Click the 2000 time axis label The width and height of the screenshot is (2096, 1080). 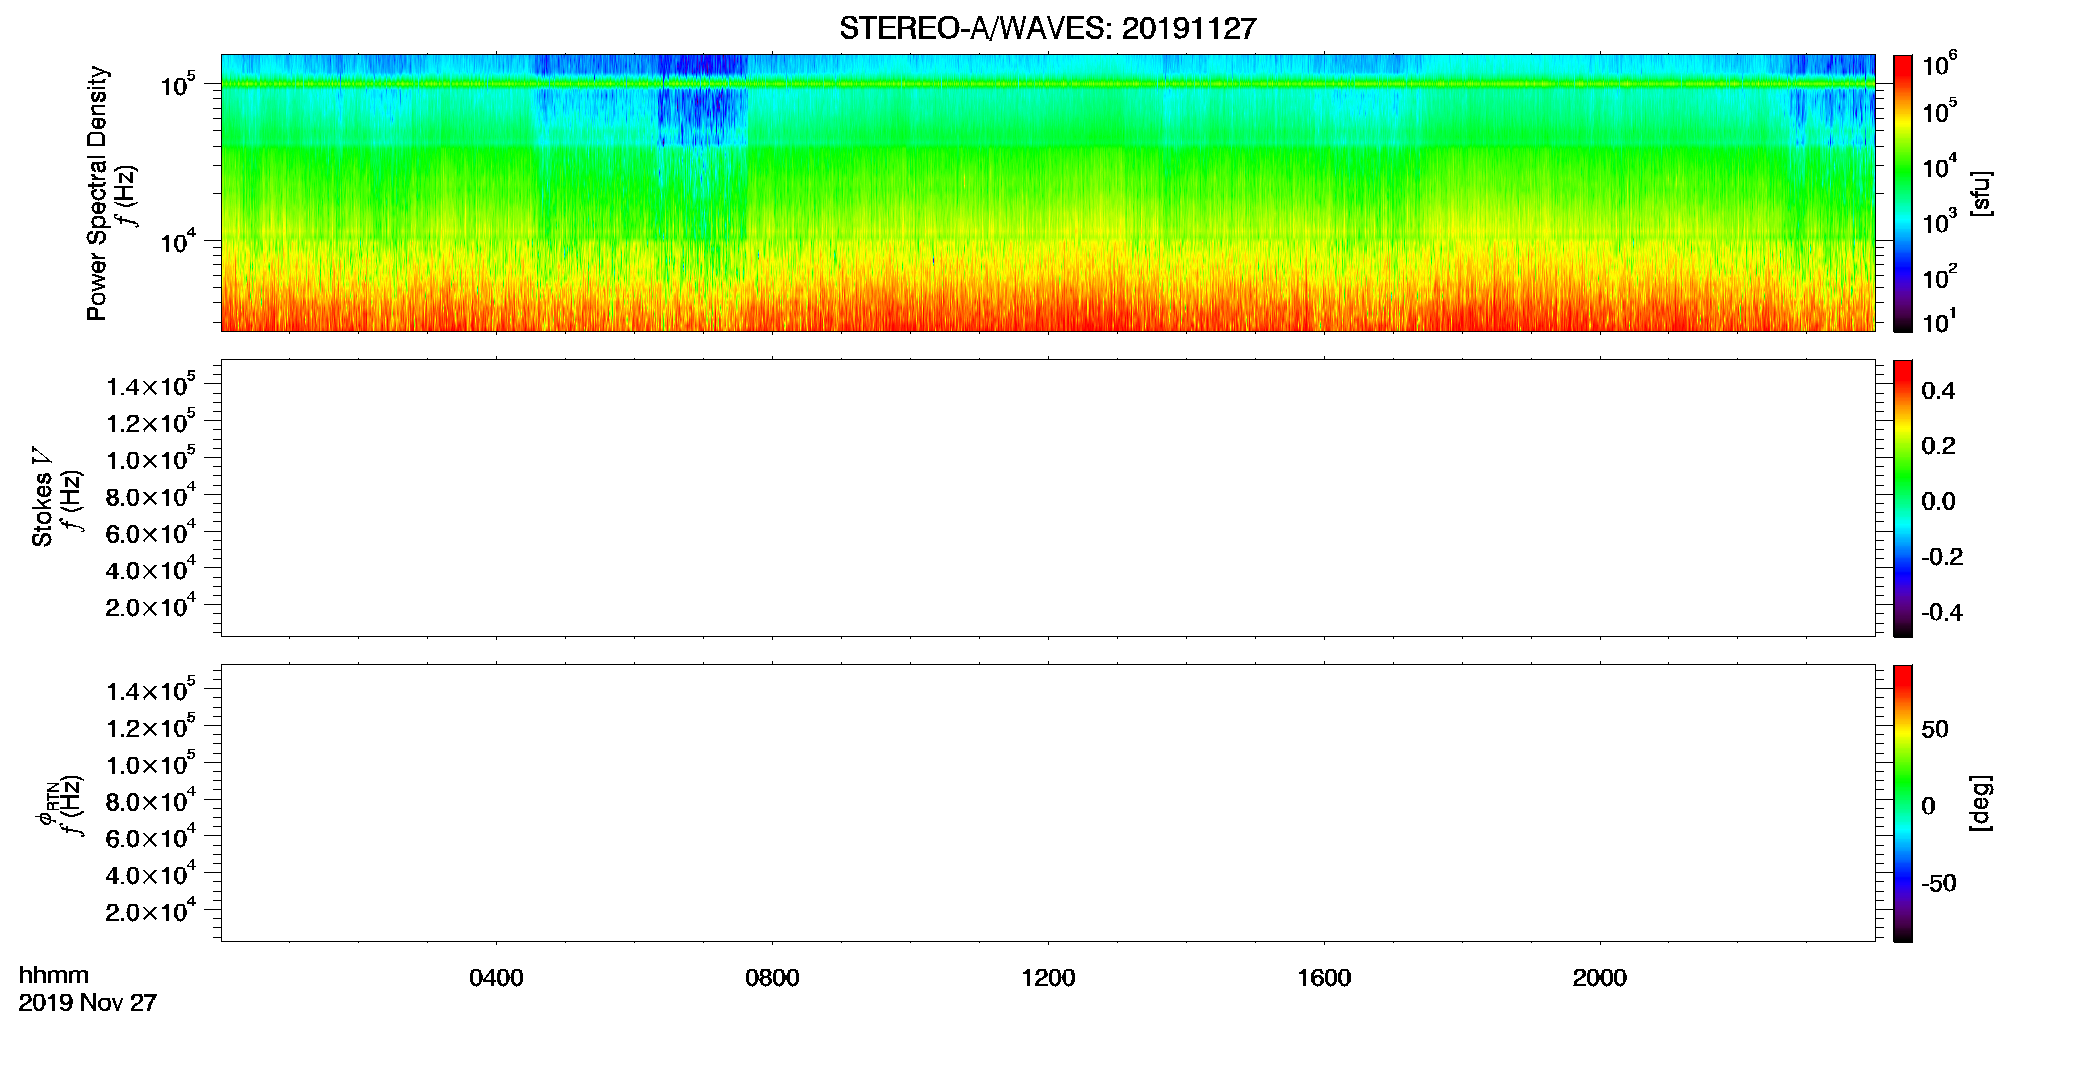[x=1599, y=978]
